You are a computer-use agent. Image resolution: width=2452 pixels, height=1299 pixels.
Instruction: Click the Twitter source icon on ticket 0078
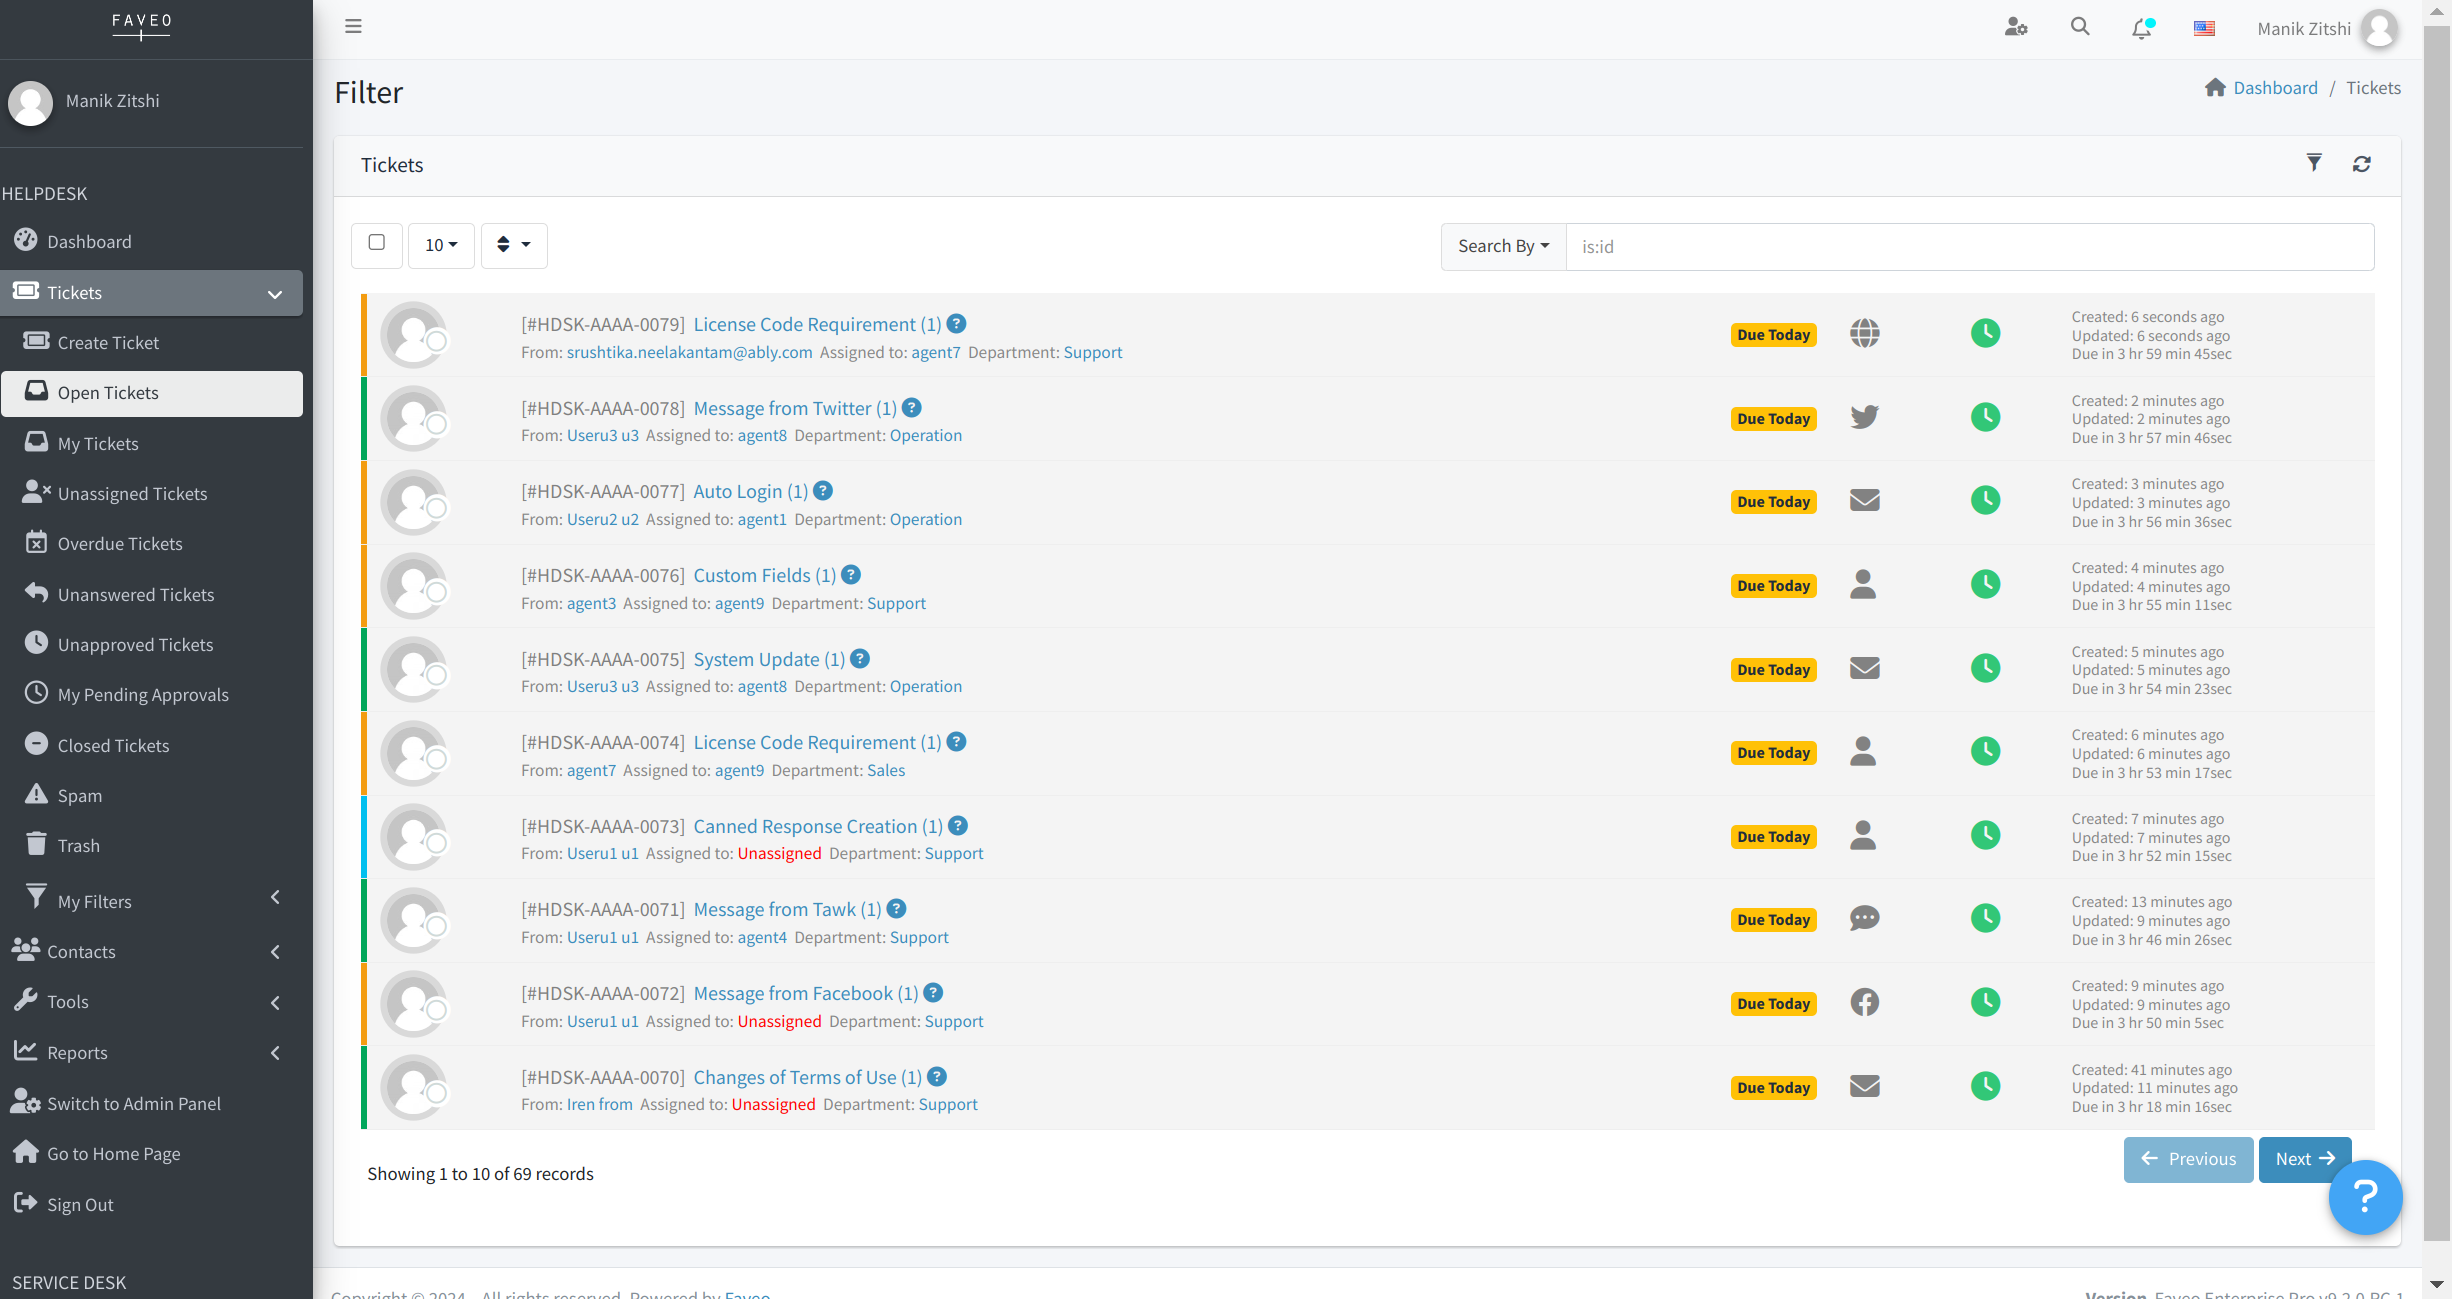(1864, 417)
